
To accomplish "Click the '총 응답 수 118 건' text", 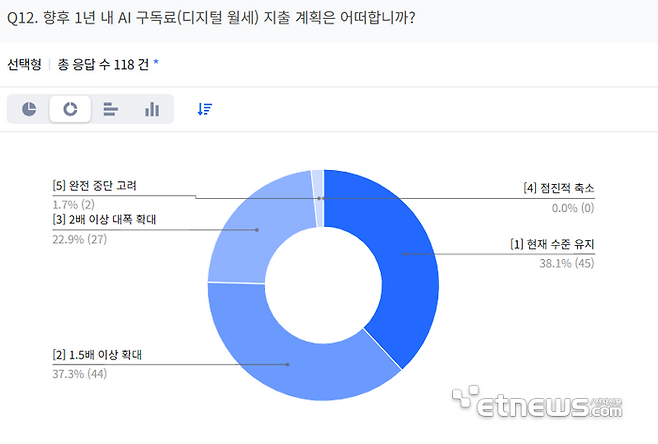I will tap(103, 64).
